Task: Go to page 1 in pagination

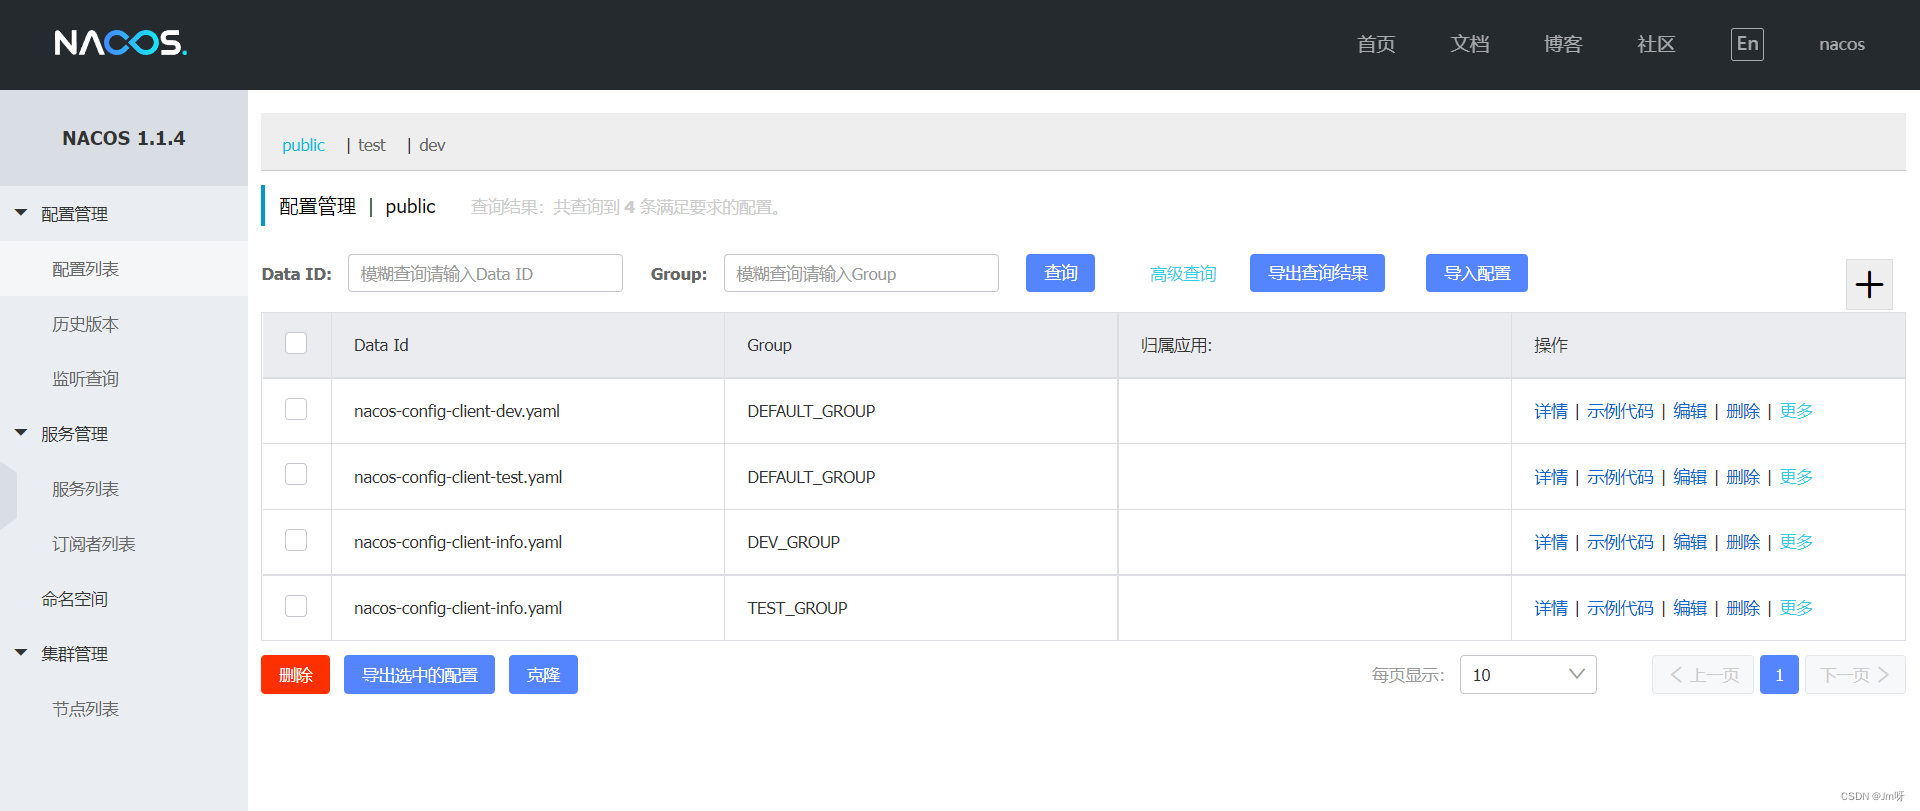Action: pyautogui.click(x=1779, y=675)
